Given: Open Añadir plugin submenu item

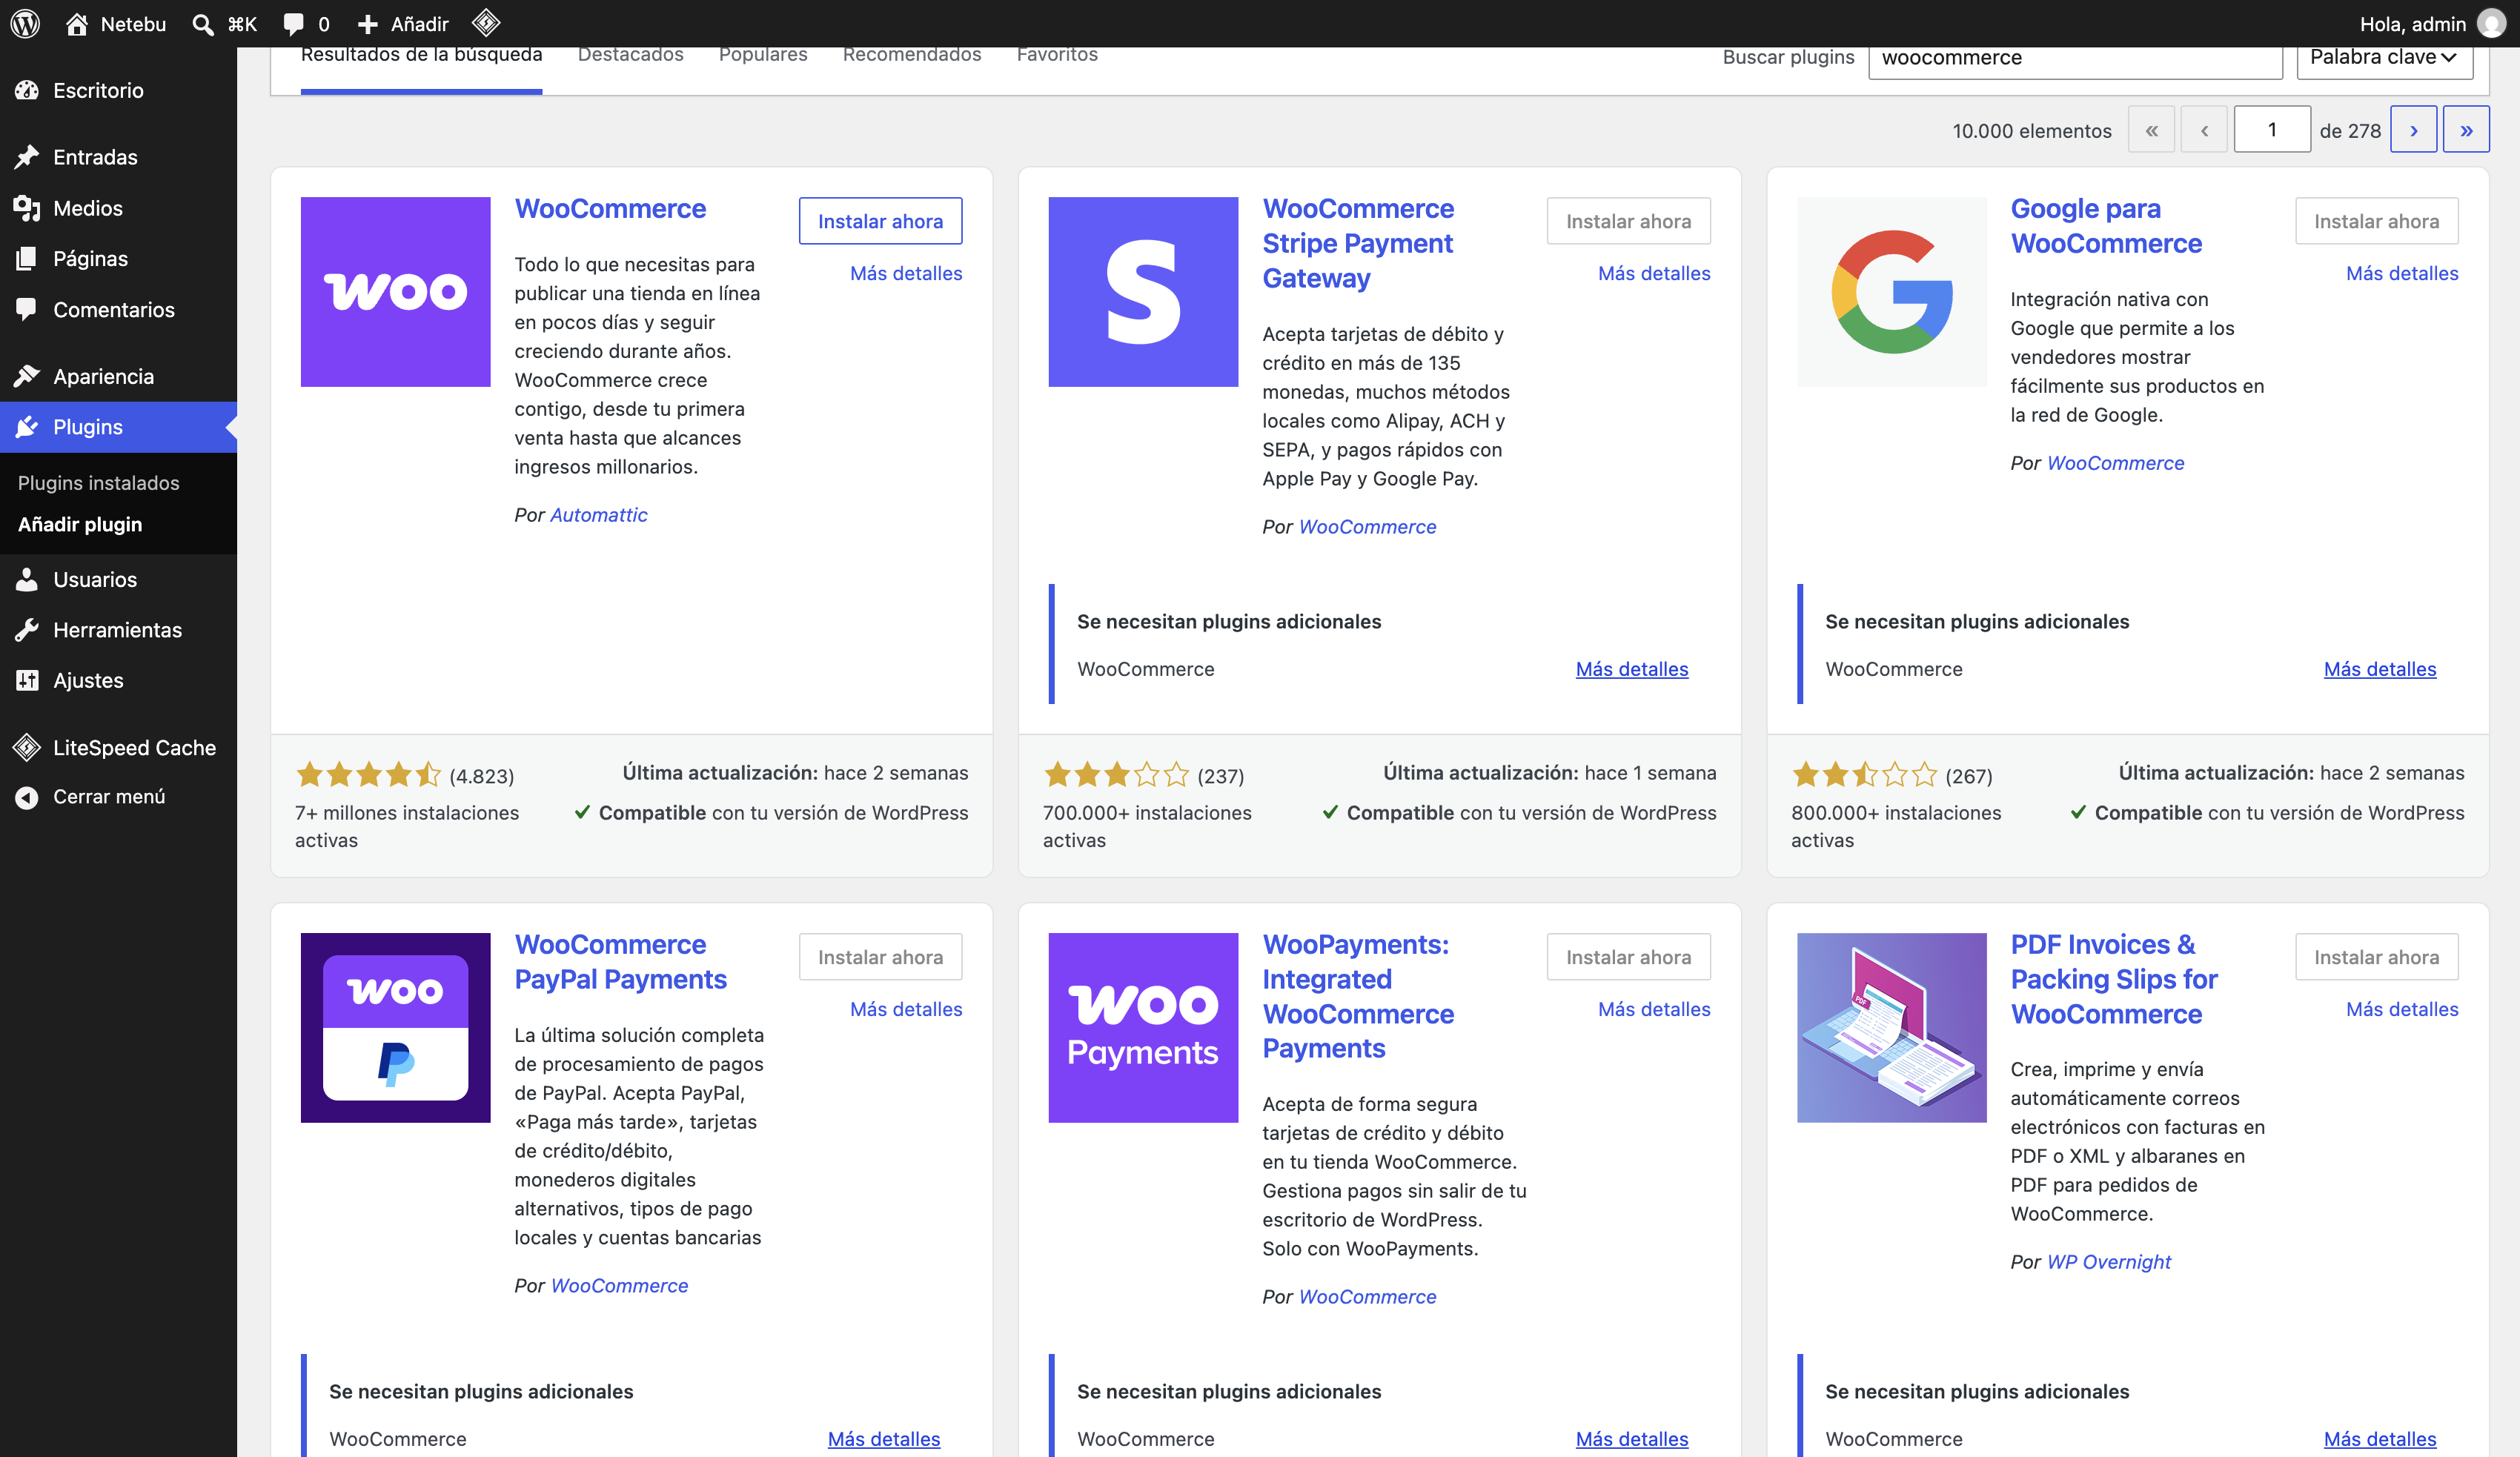Looking at the screenshot, I should pos(80,525).
